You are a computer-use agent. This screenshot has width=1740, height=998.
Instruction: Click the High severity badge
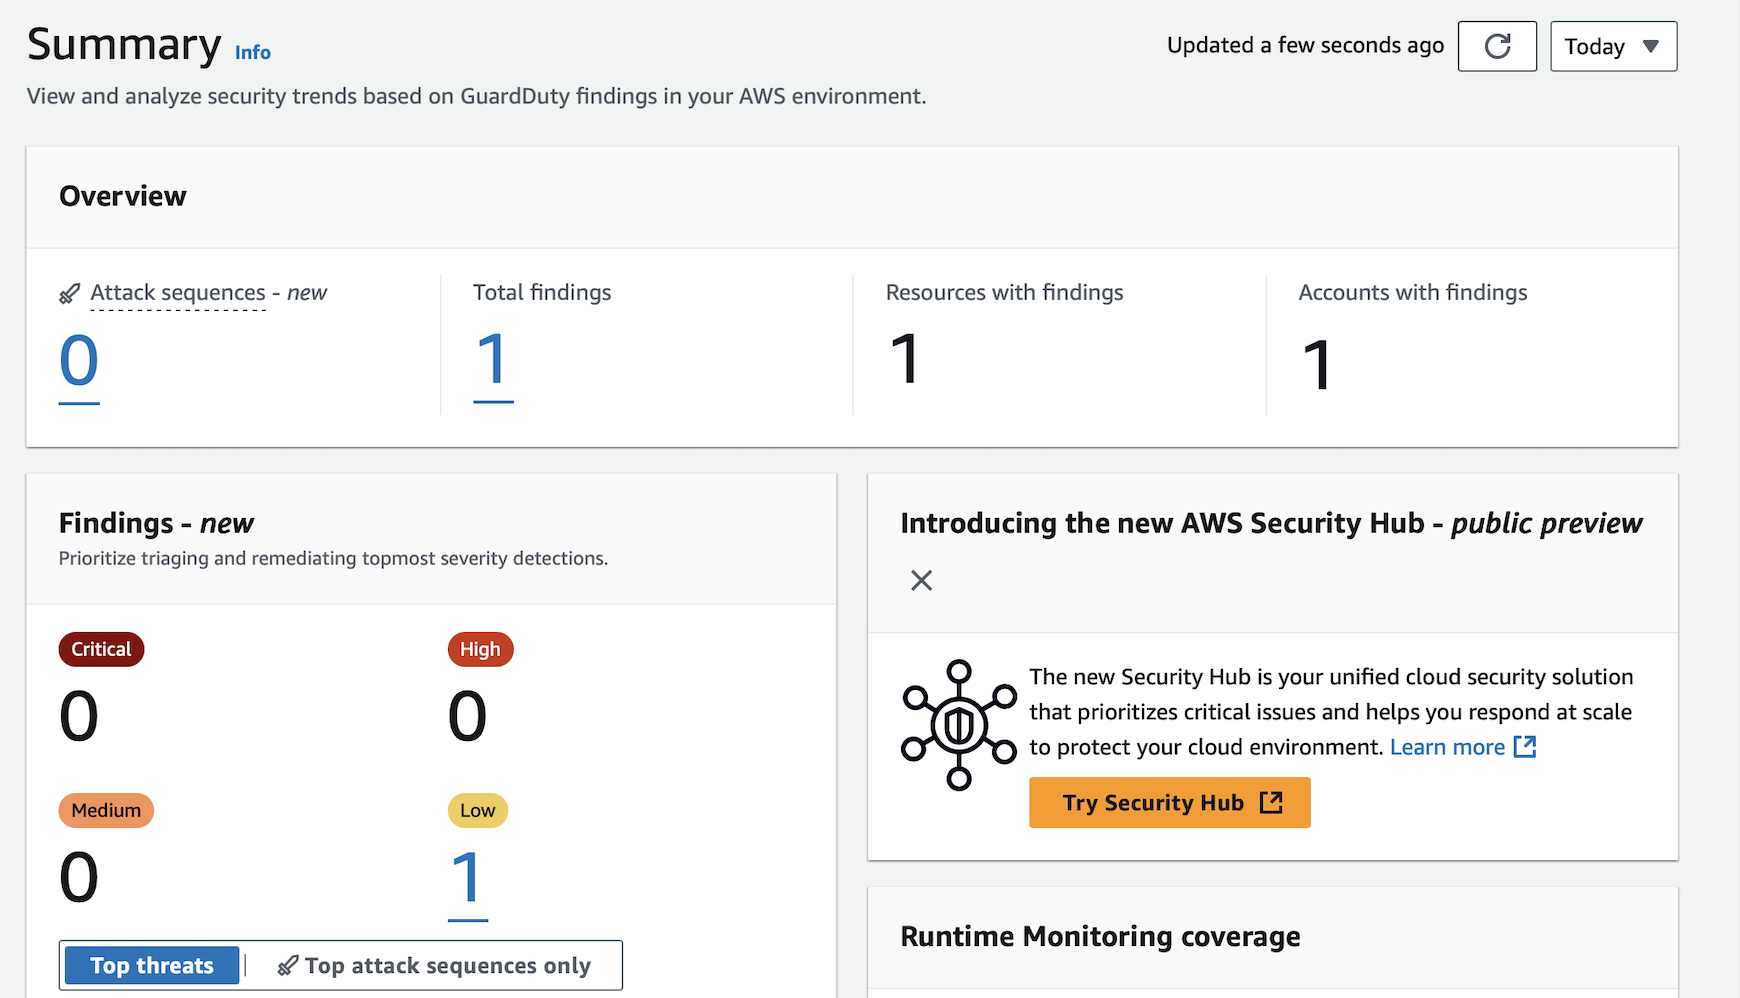pos(480,649)
